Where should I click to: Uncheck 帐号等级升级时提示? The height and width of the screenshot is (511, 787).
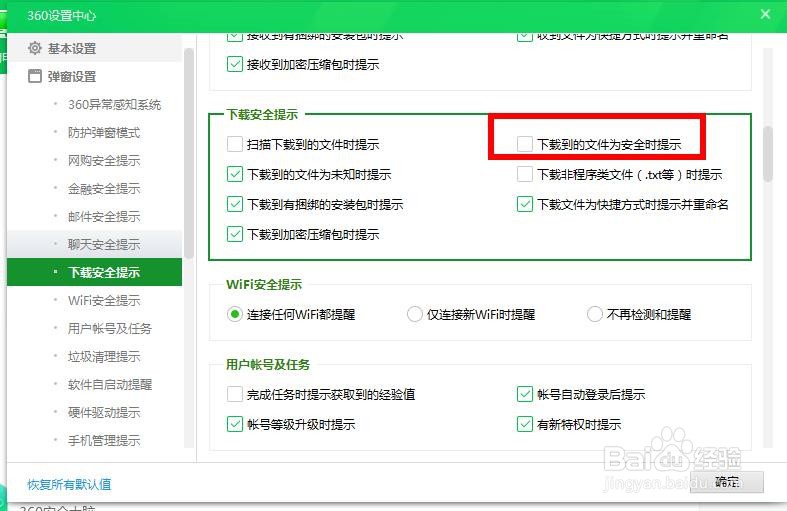pyautogui.click(x=234, y=424)
